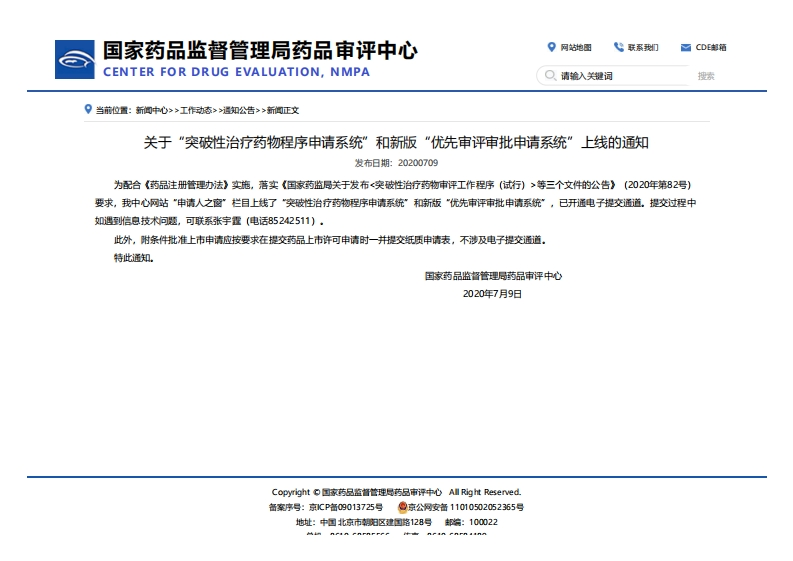Click the CDE fish logo icon
The width and height of the screenshot is (793, 561).
[74, 59]
